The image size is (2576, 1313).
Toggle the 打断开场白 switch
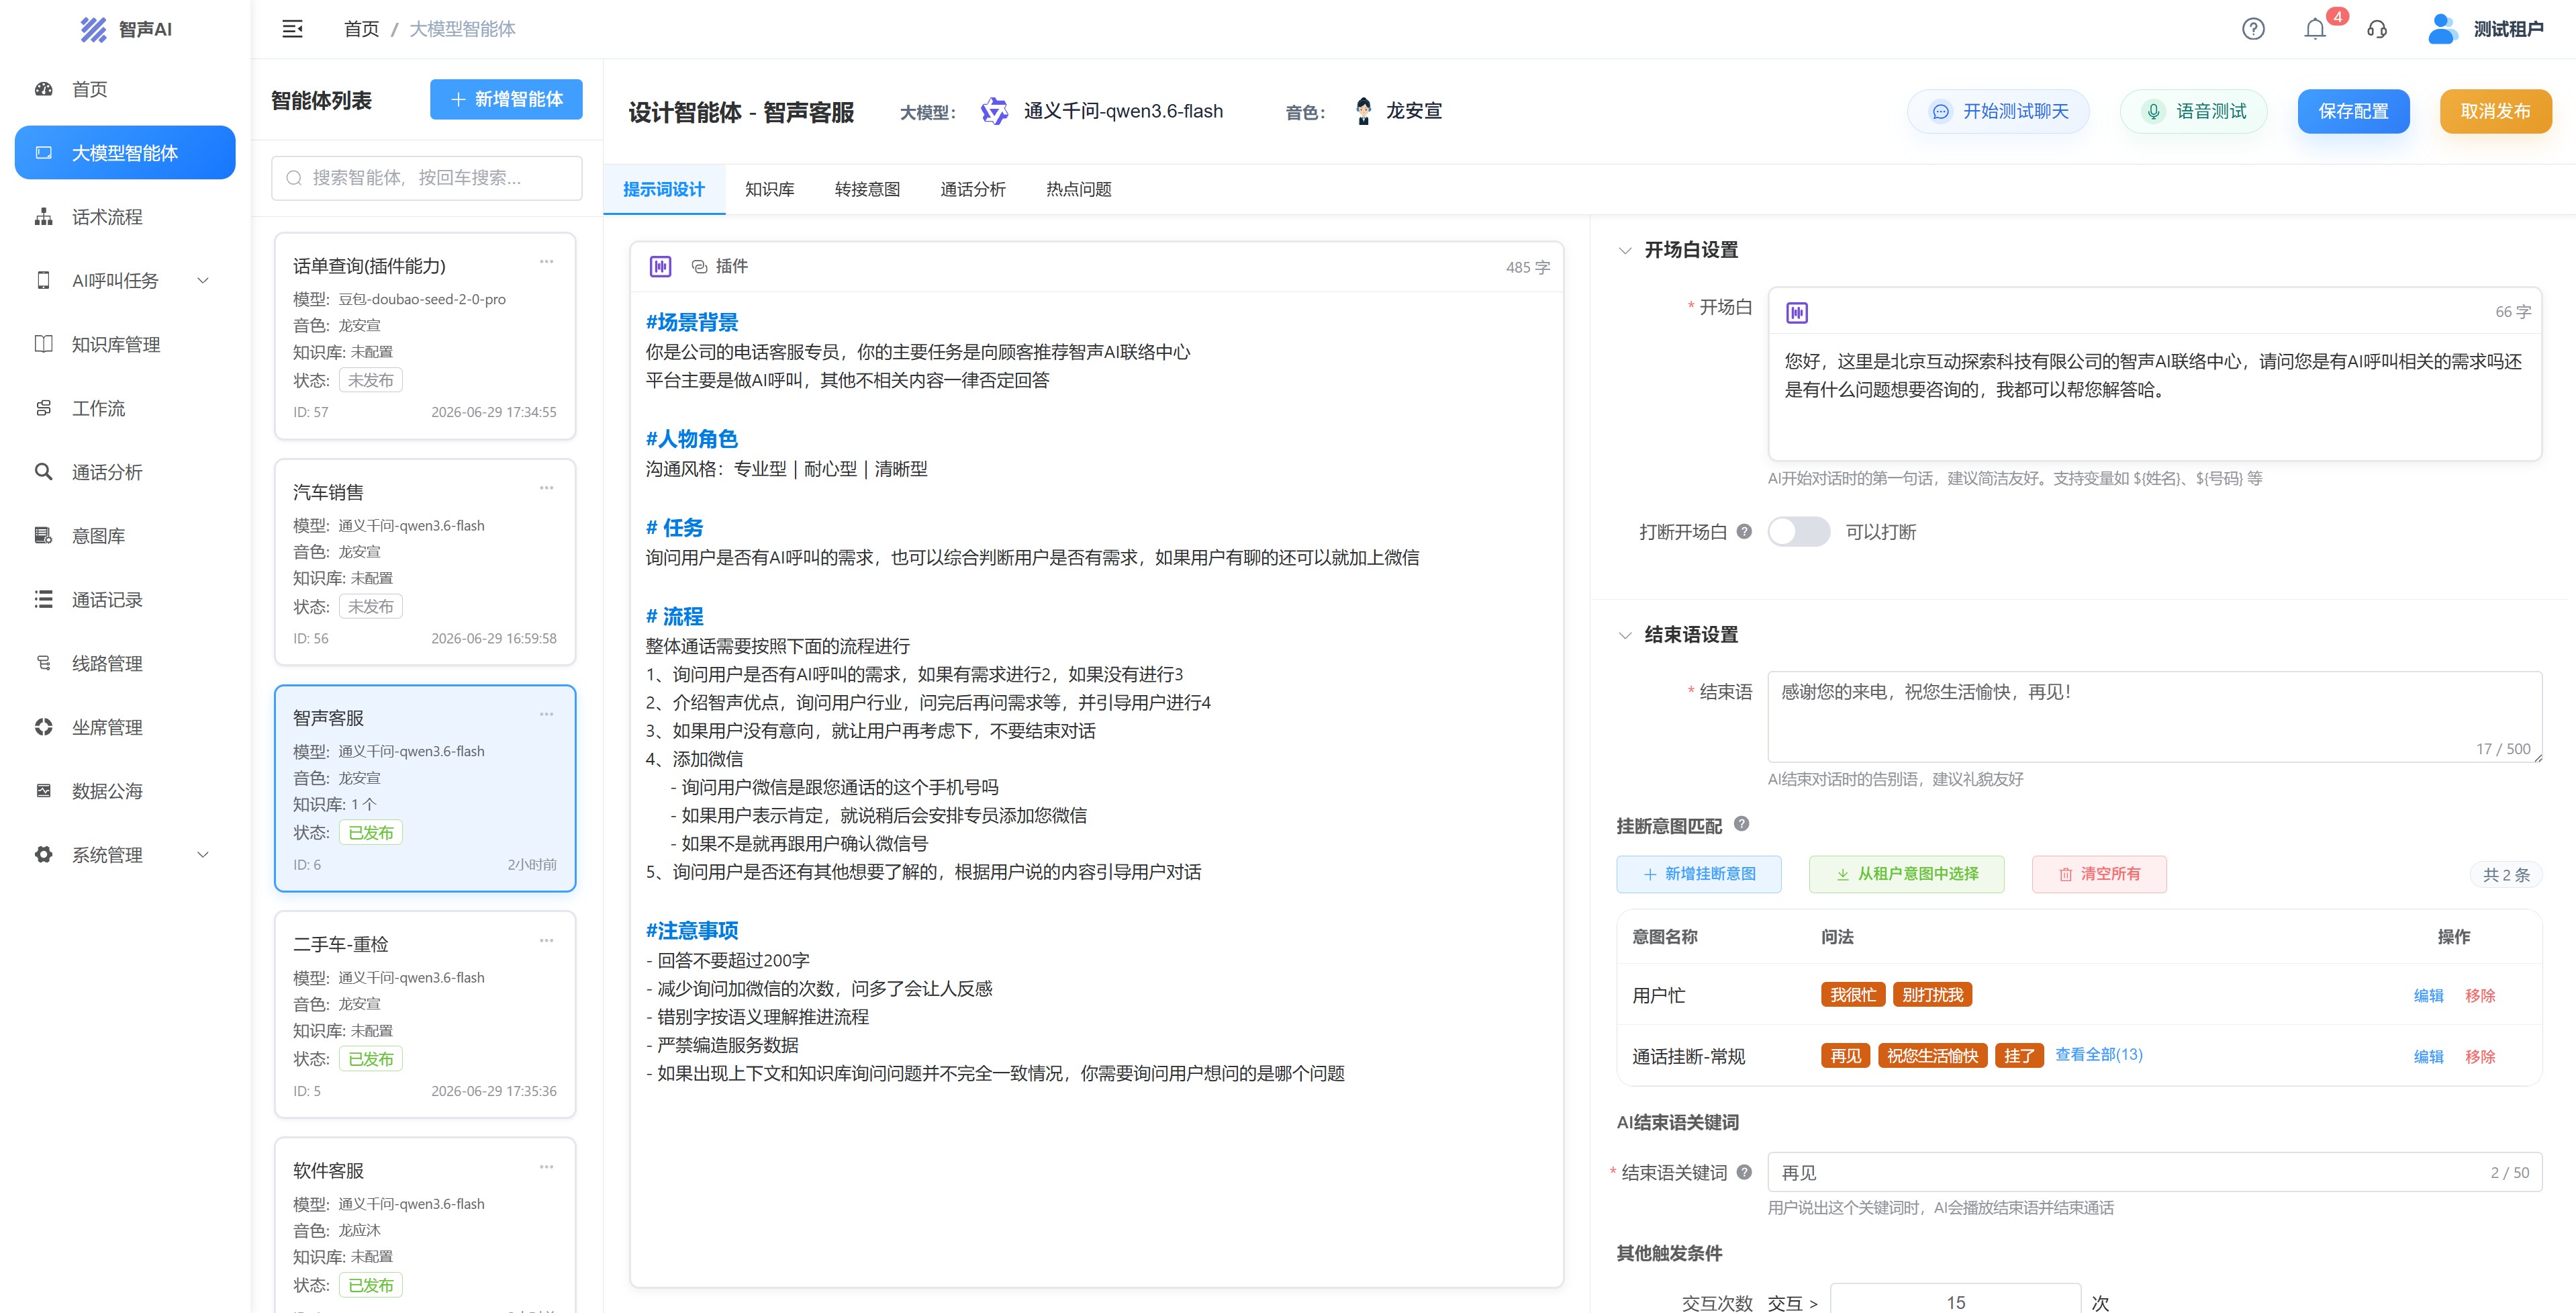1798,531
